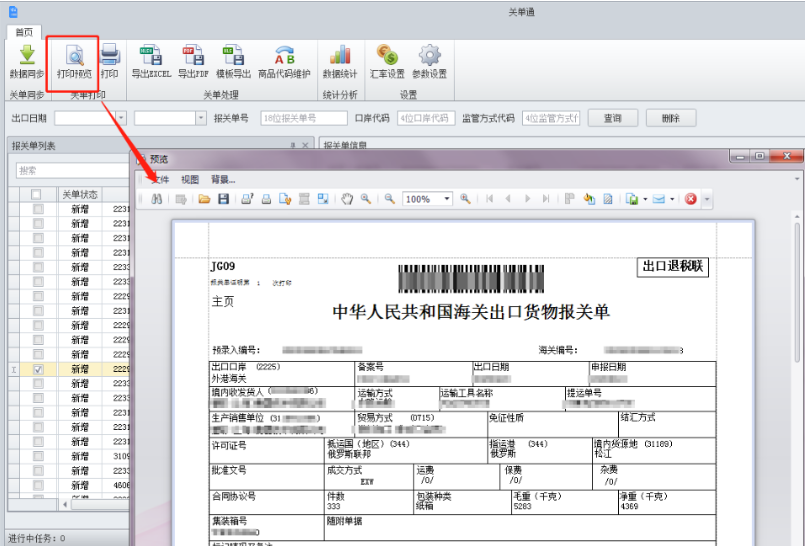Open the 文件 menu in preview
This screenshot has width=805, height=546.
pos(160,180)
